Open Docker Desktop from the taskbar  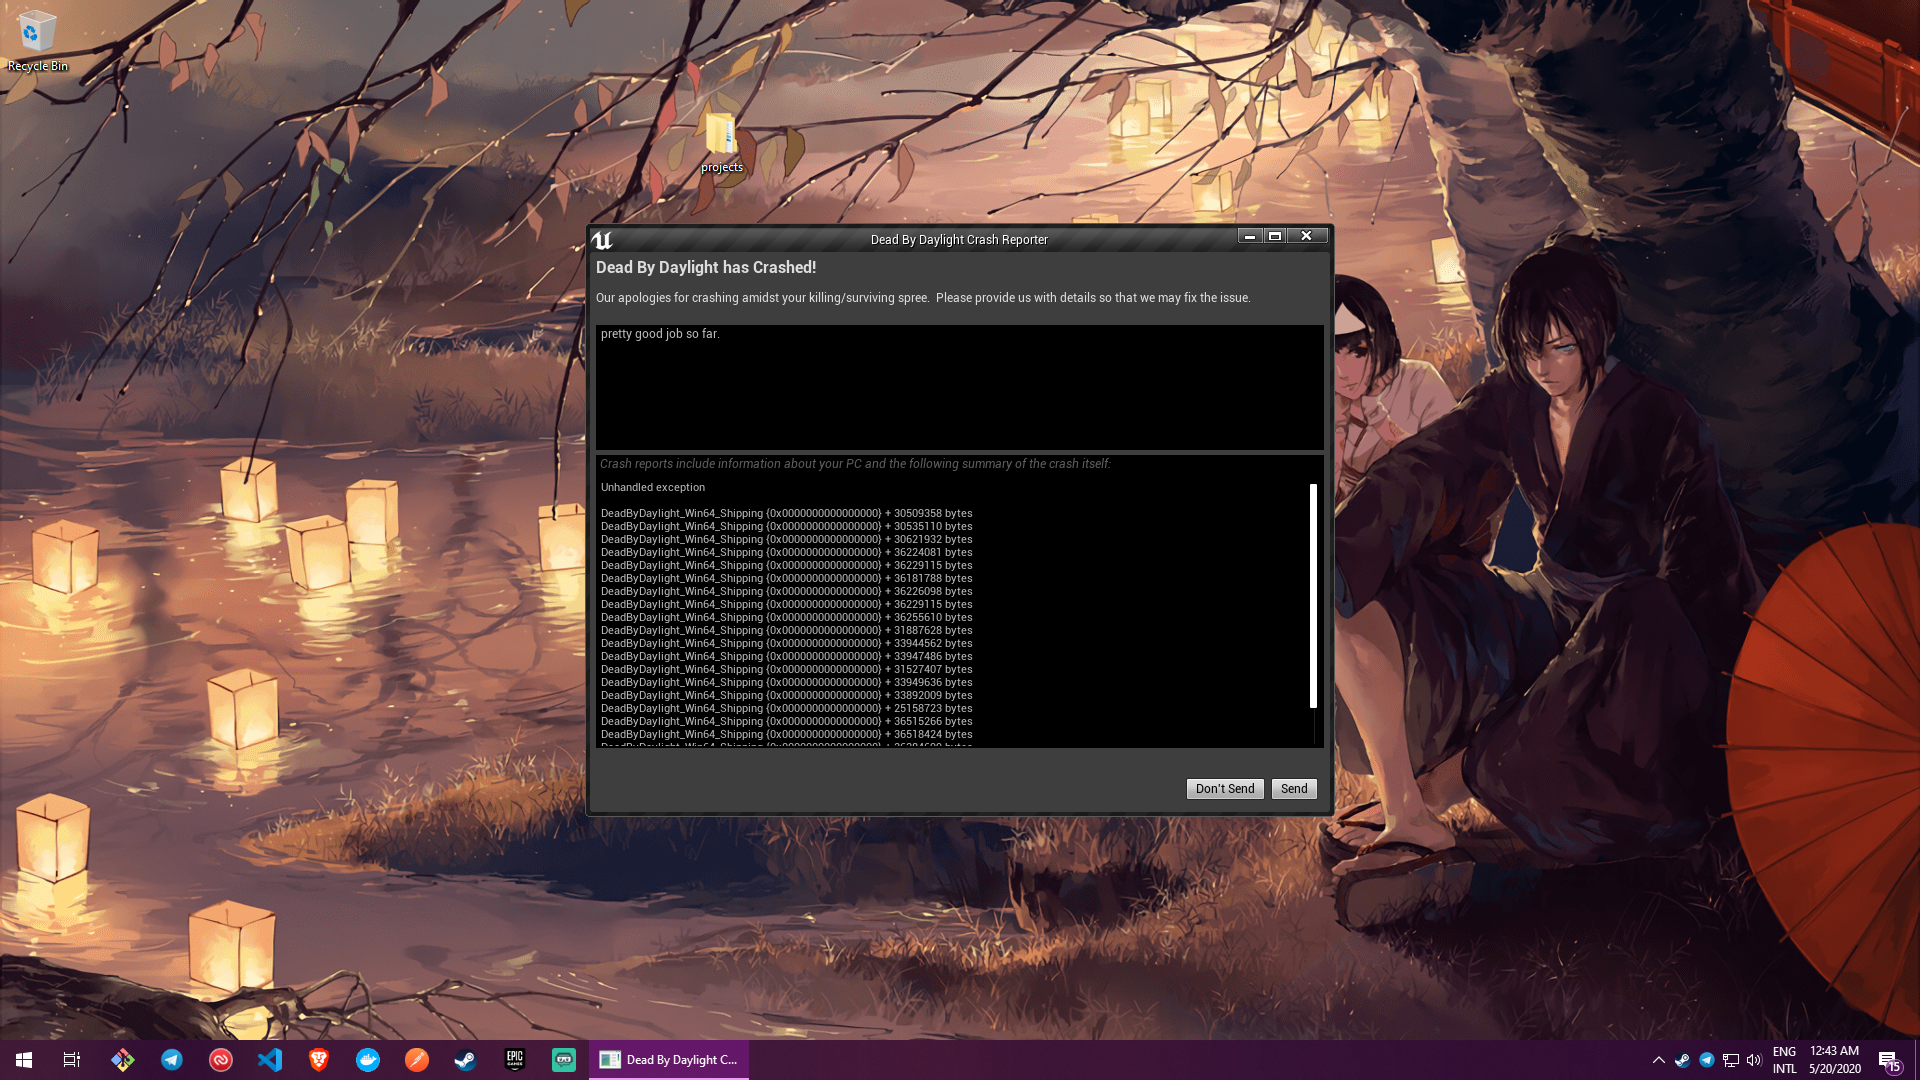tap(368, 1060)
